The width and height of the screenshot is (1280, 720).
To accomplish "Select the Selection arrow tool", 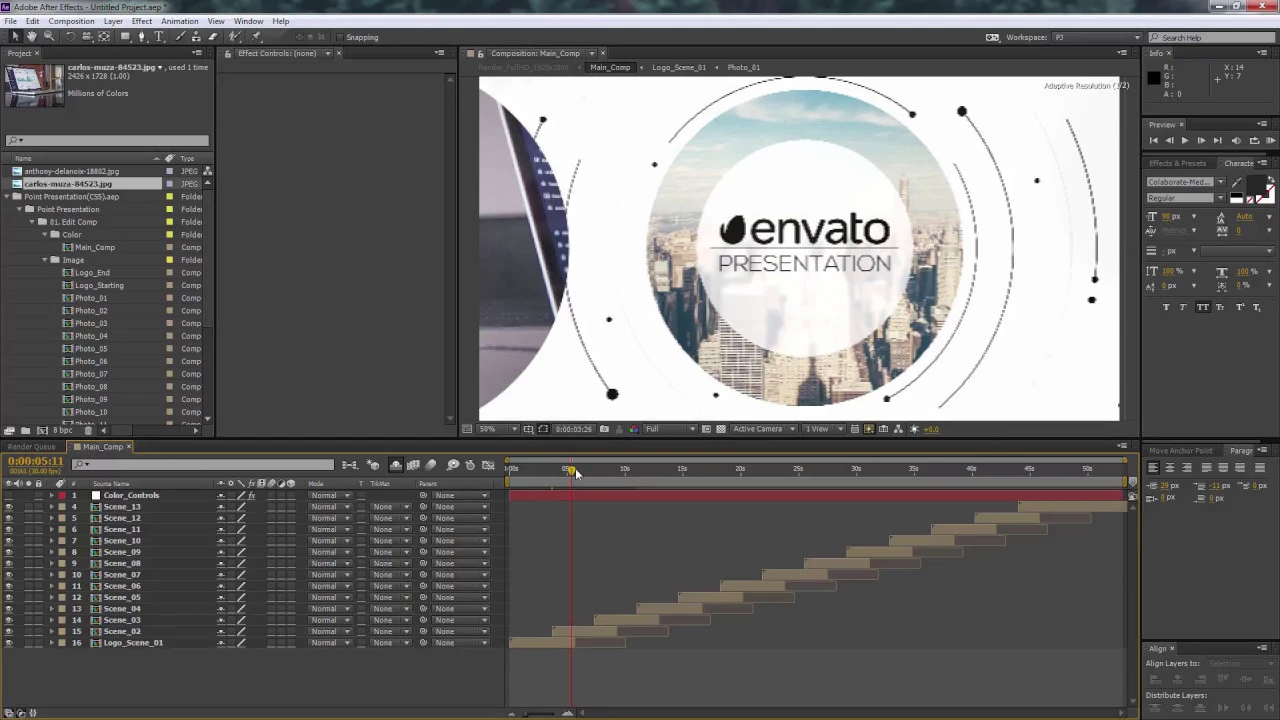I will [14, 37].
